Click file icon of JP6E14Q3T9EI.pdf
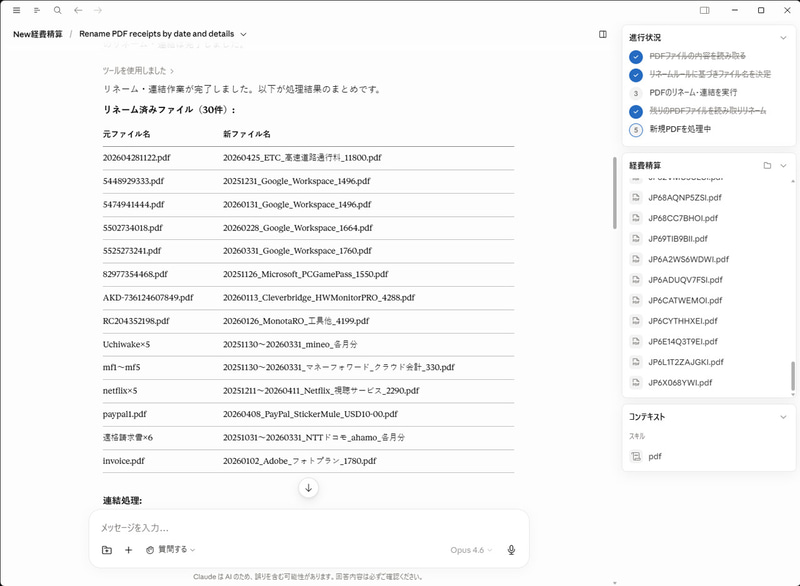The image size is (800, 586). 636,341
